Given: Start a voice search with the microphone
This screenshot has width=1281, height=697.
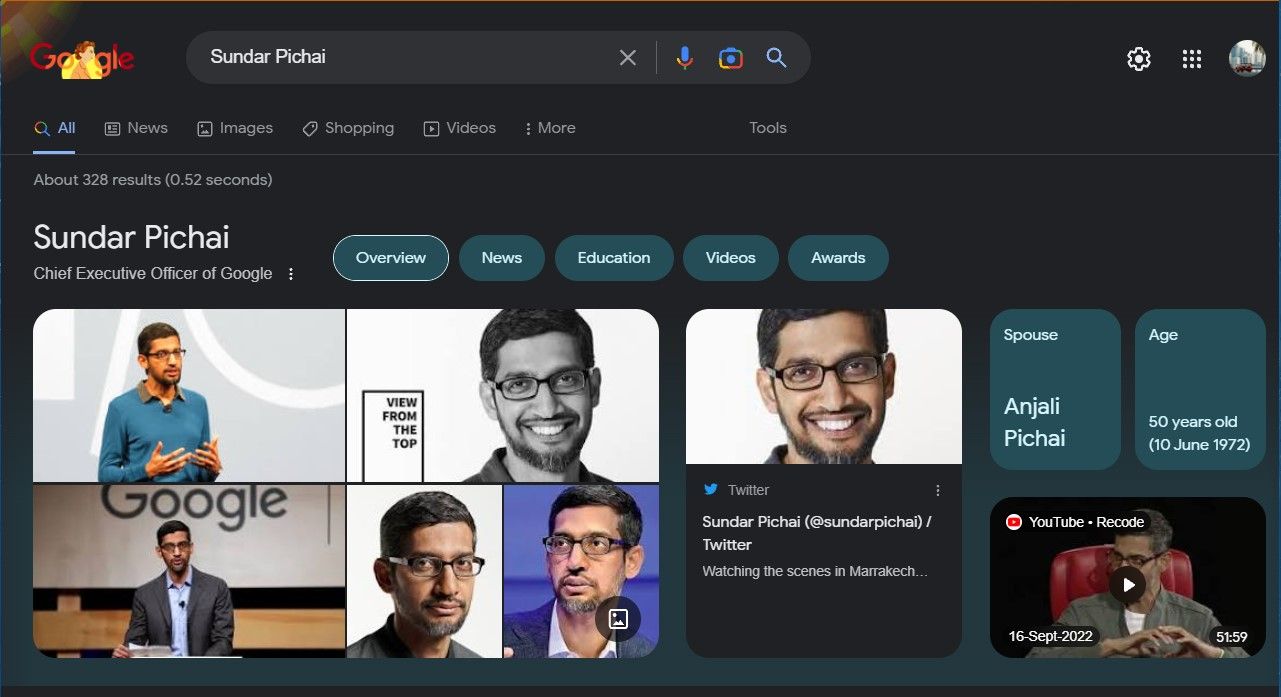Looking at the screenshot, I should click(684, 57).
